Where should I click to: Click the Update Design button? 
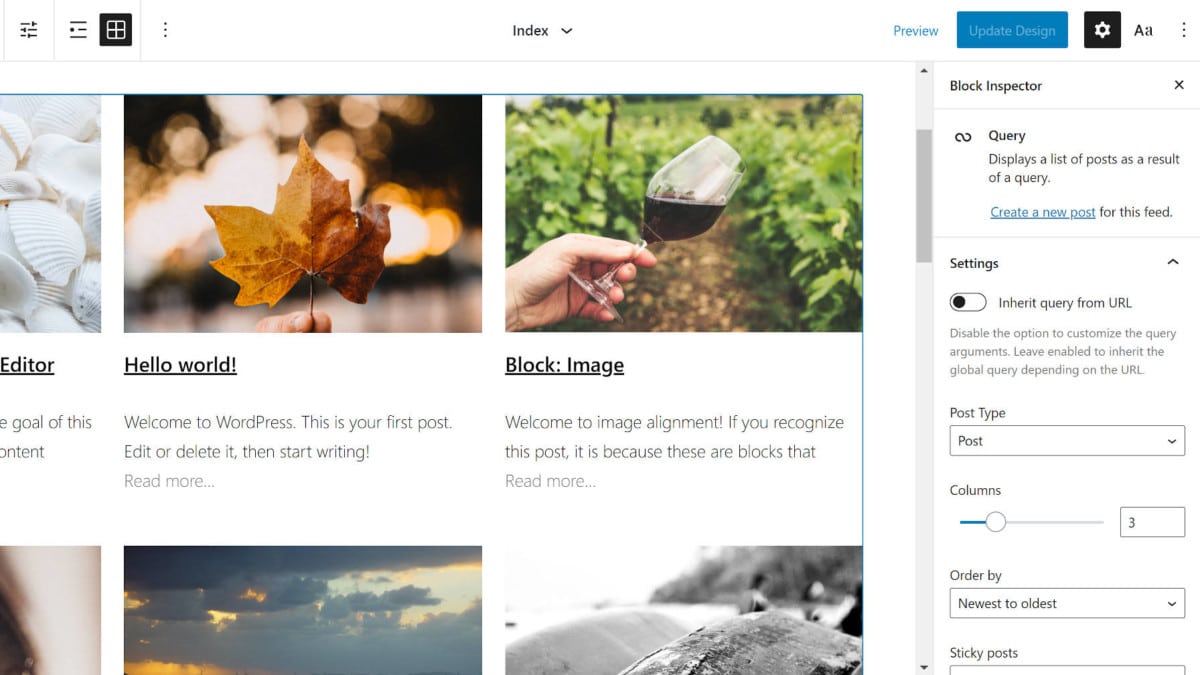pos(1012,30)
